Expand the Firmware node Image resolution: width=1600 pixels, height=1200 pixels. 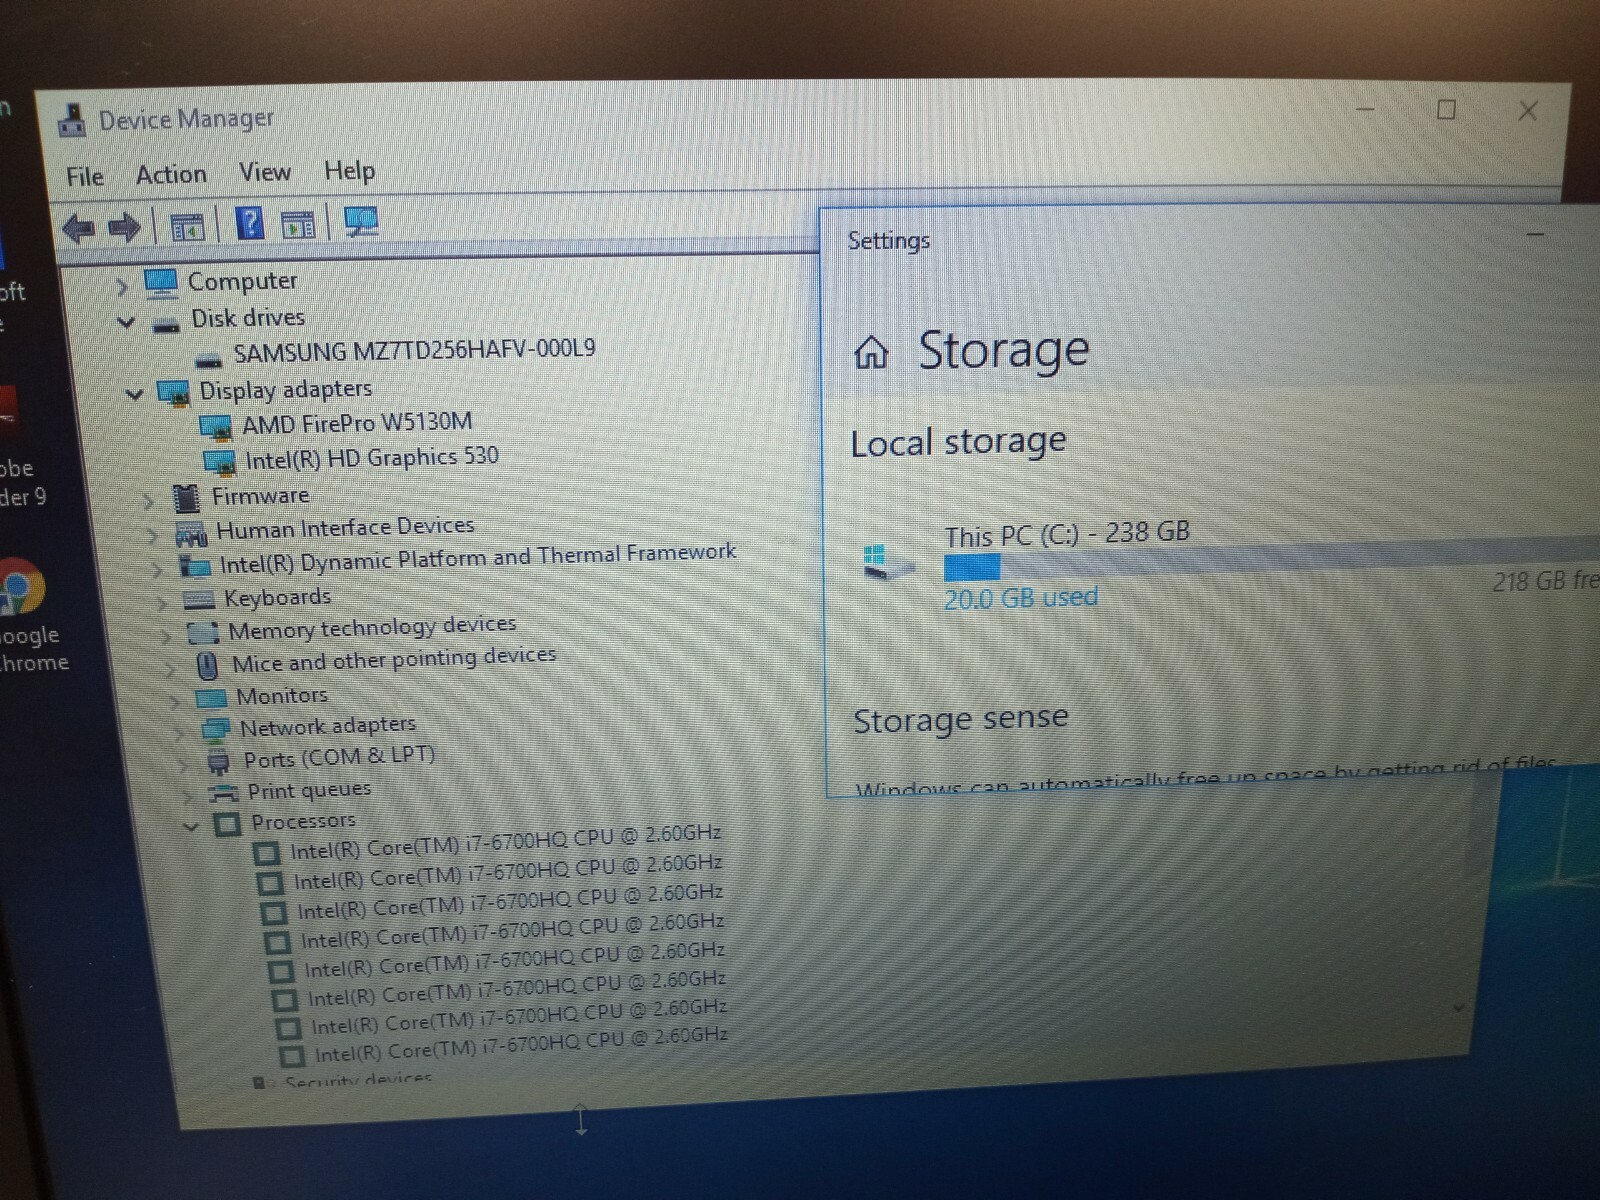[x=148, y=501]
